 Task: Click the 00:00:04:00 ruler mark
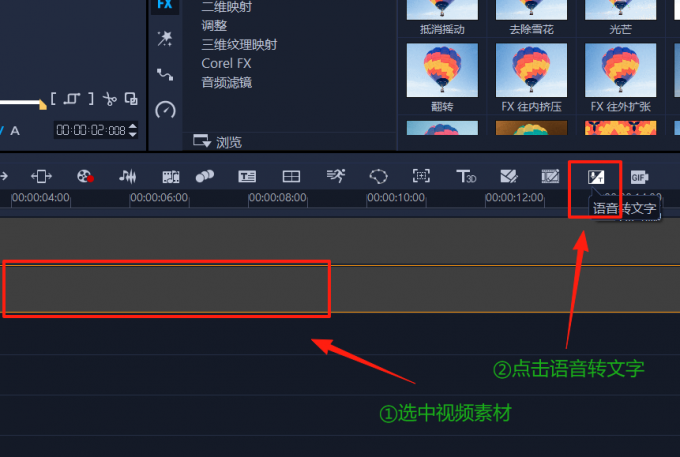40,198
